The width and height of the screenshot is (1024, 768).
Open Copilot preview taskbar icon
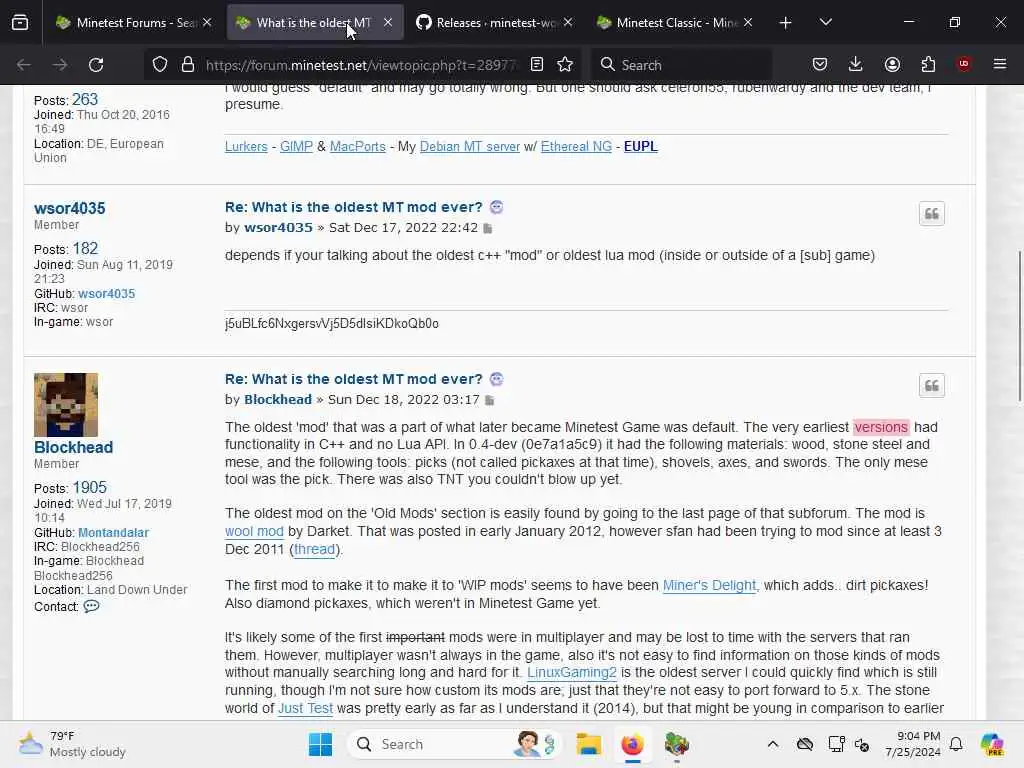(991, 744)
